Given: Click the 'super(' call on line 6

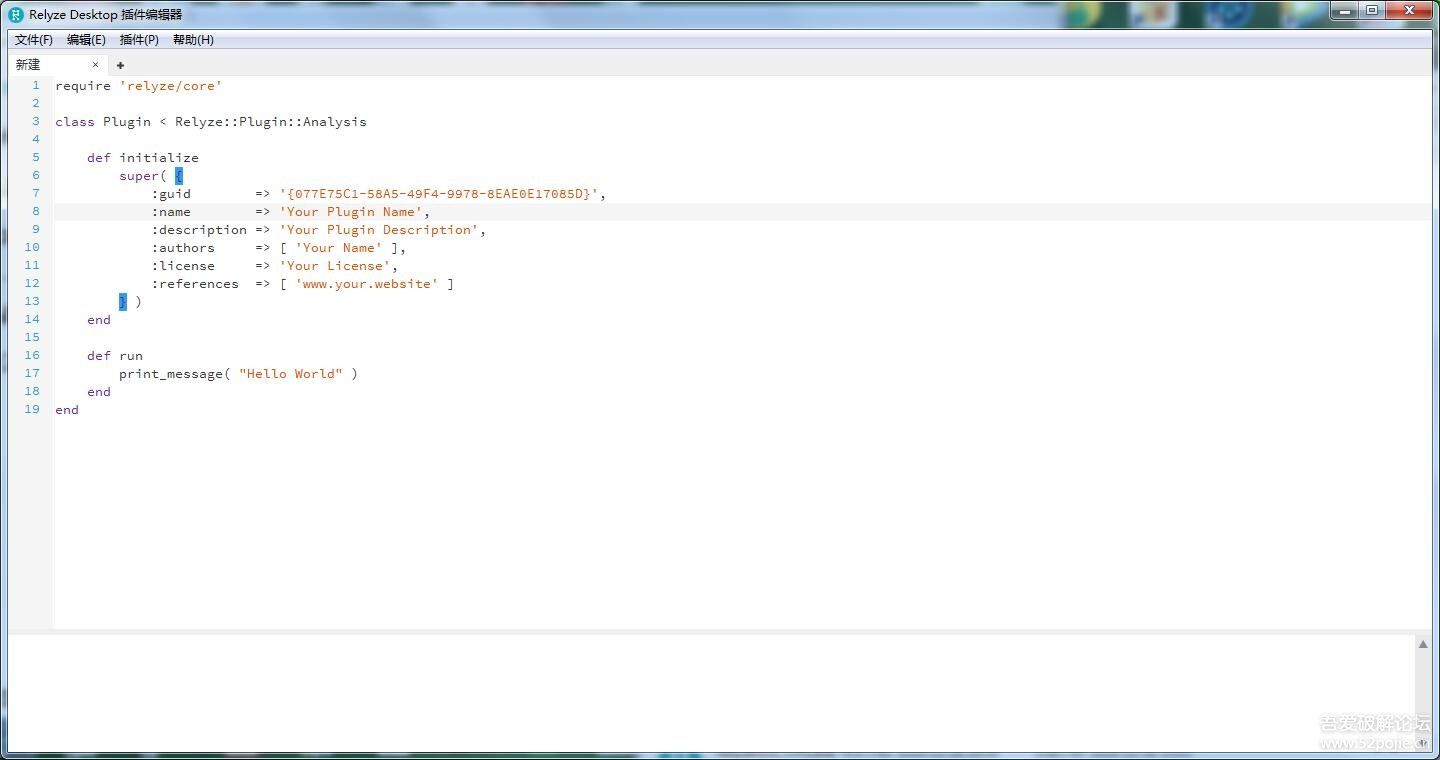Looking at the screenshot, I should 143,176.
